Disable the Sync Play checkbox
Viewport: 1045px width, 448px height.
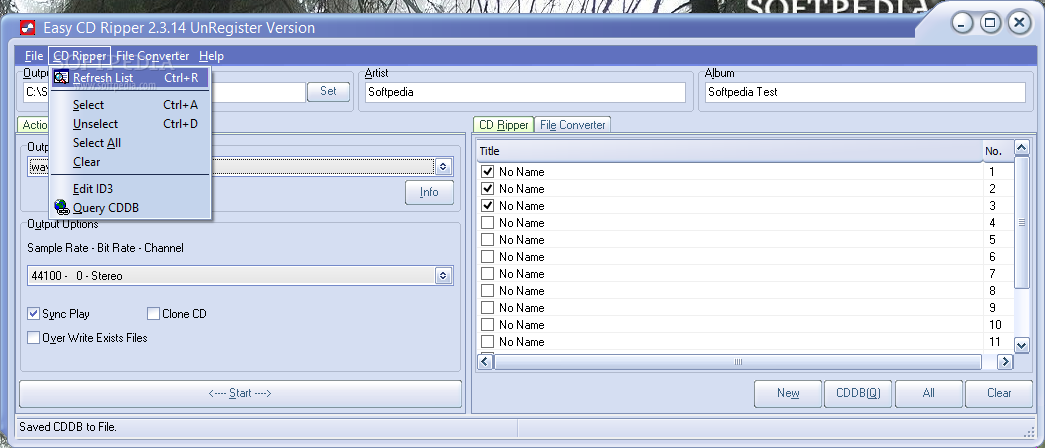(33, 313)
